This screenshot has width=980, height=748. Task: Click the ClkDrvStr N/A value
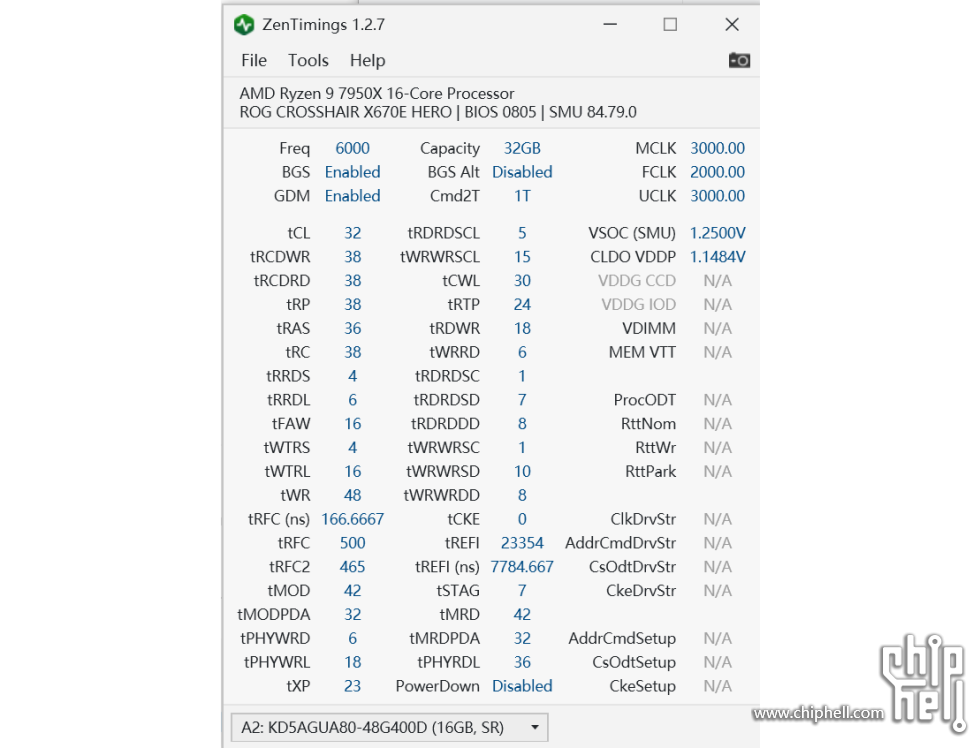[x=718, y=519]
